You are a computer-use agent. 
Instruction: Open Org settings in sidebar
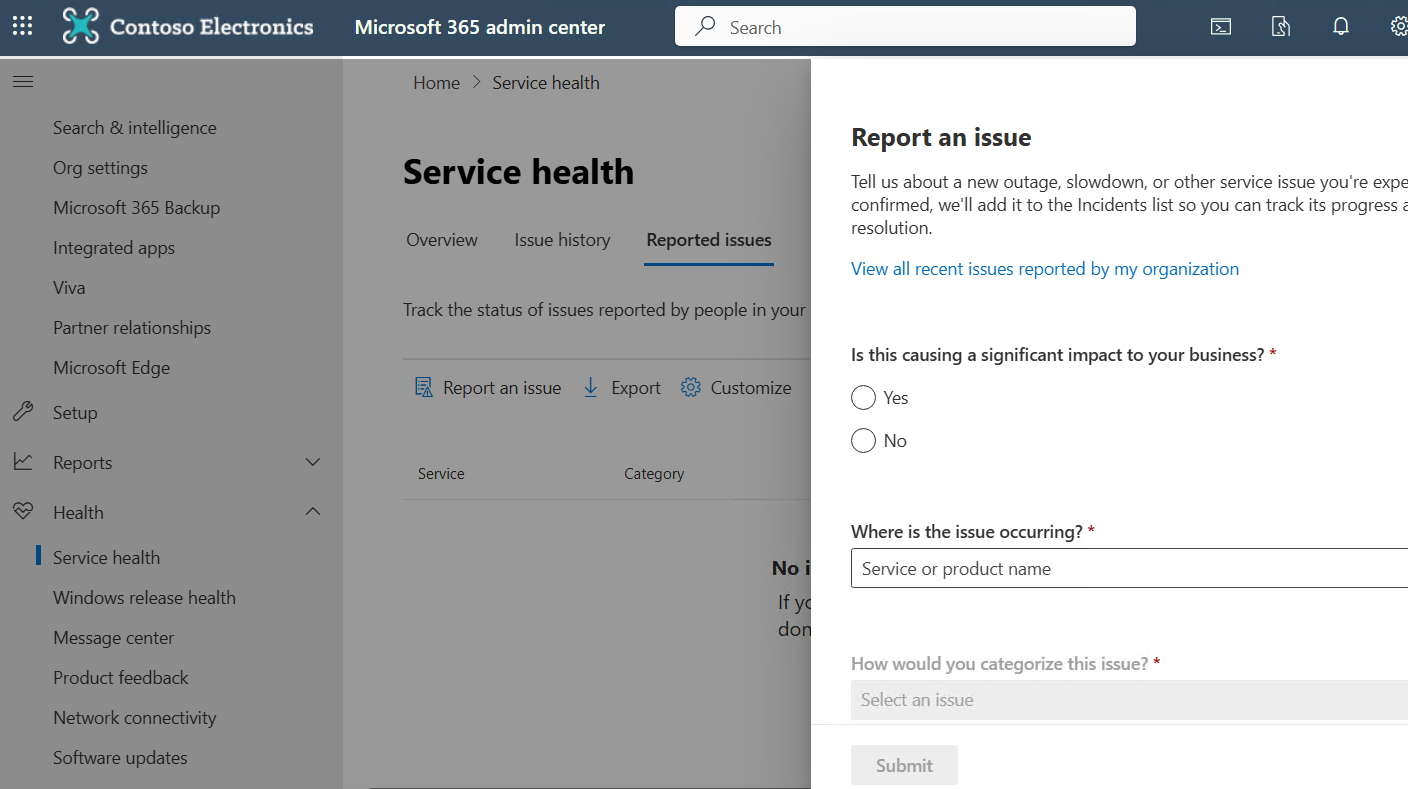100,168
